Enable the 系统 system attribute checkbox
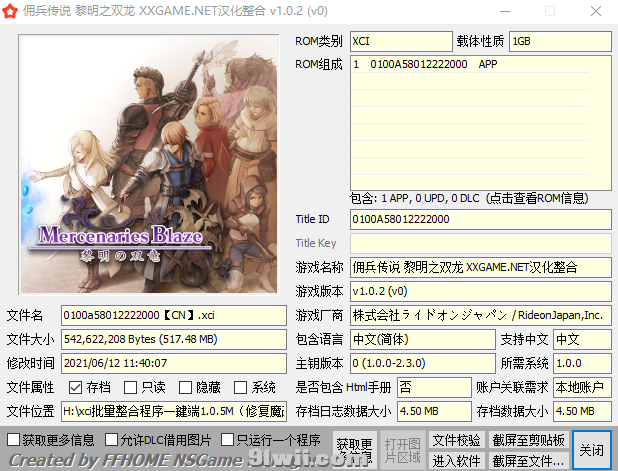 (x=241, y=387)
